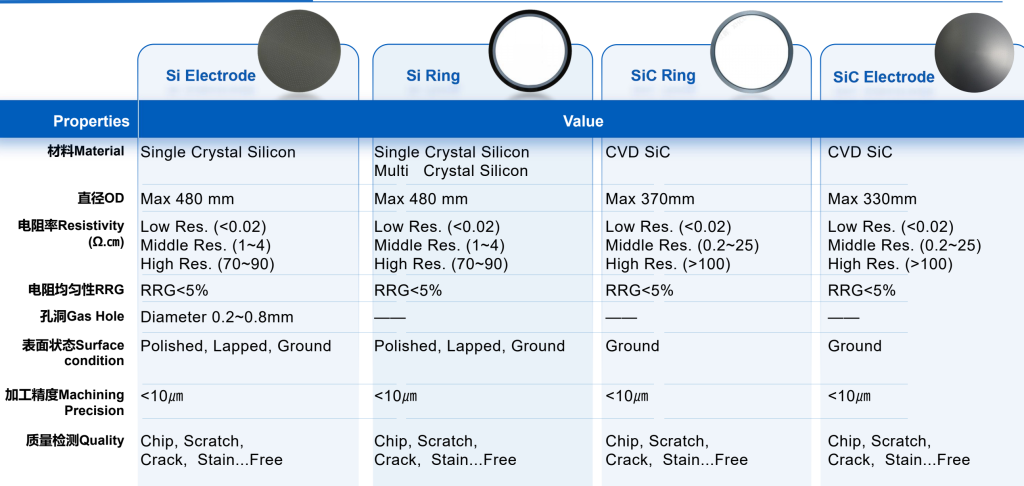Click the Machining Precision row label
Viewport: 1024px width, 486px height.
pyautogui.click(x=65, y=402)
